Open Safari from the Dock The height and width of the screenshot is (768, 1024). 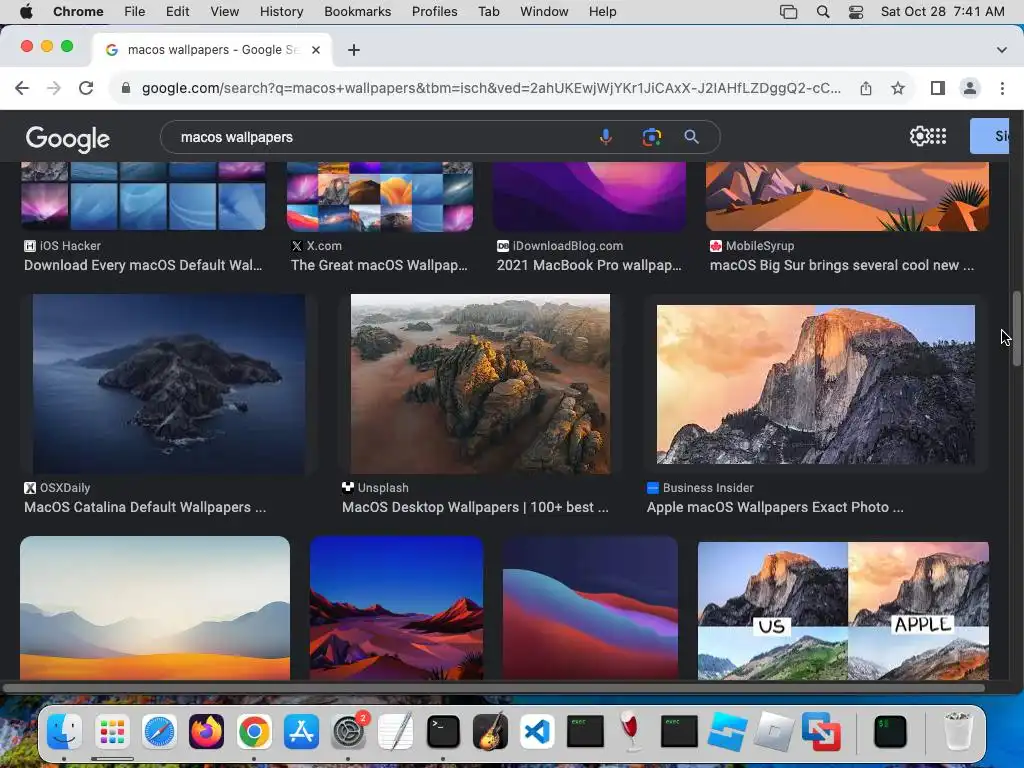(x=159, y=731)
